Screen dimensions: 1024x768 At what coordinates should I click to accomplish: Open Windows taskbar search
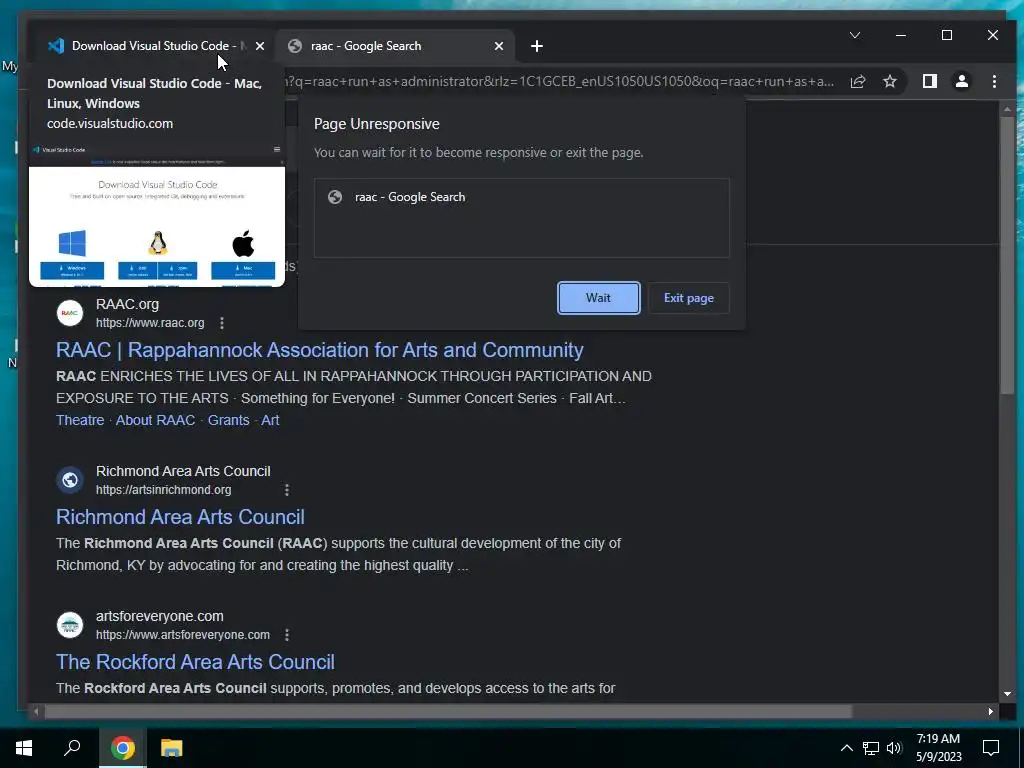coord(72,748)
